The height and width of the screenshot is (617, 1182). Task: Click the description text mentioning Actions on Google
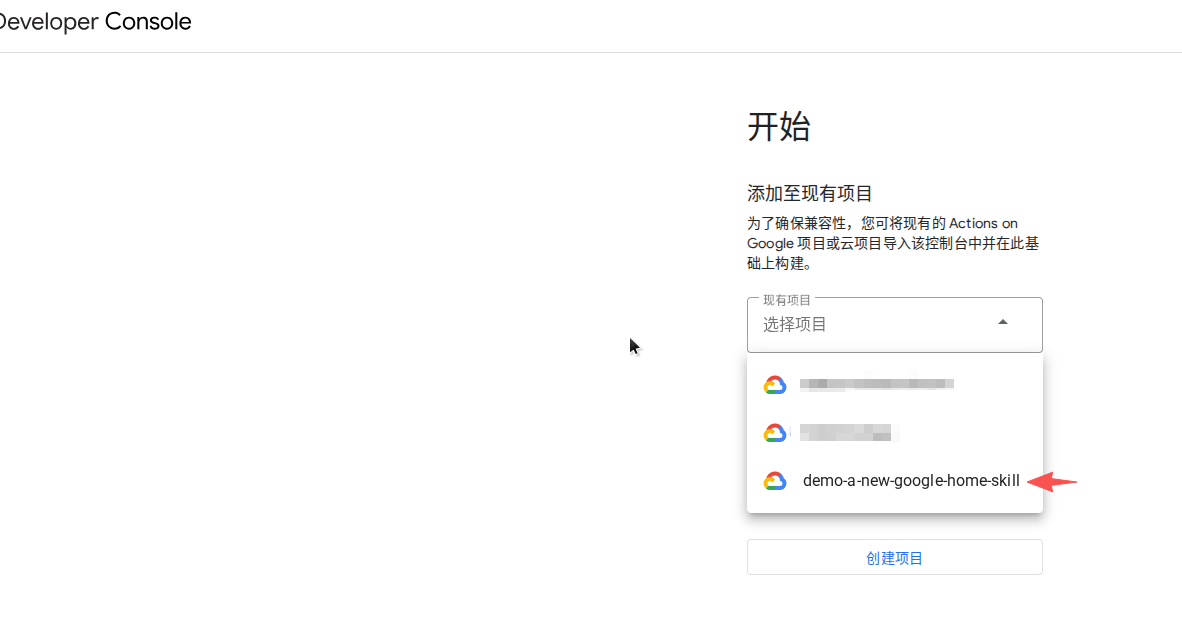pos(893,244)
